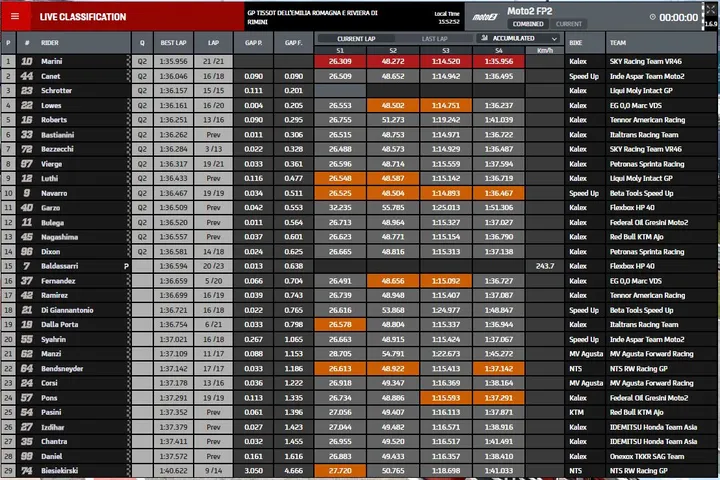Click Dixon's lap count 14/18
The image size is (720, 480).
tap(214, 252)
